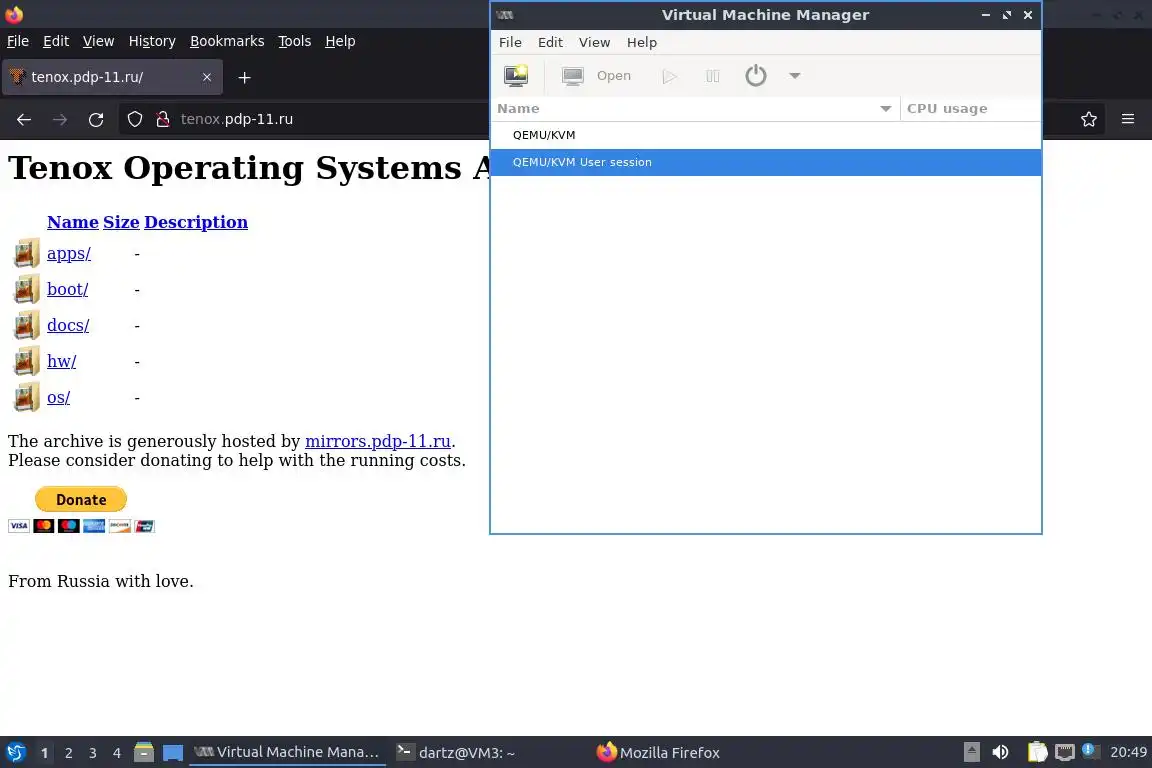Select the QEMU/KVM connection row
Viewport: 1152px width, 768px height.
tap(766, 135)
